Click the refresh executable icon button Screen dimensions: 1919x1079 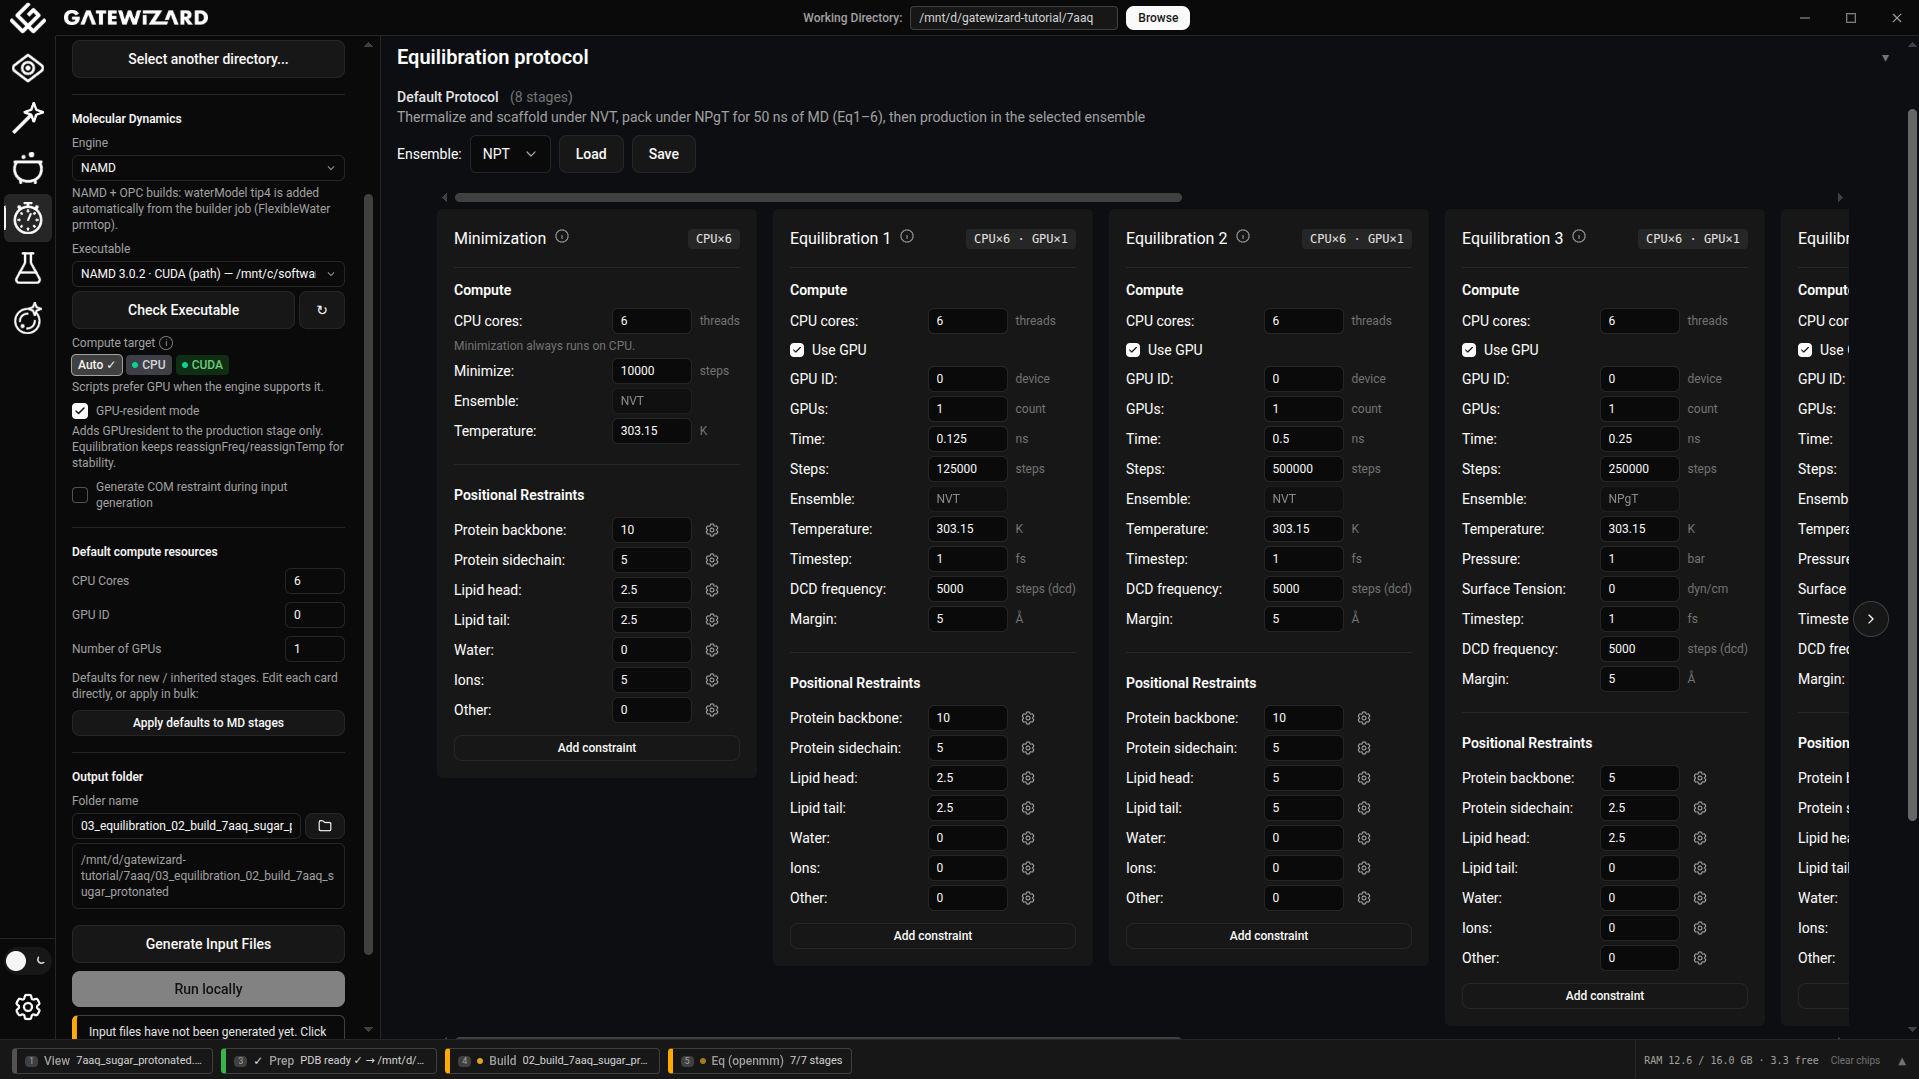tap(322, 310)
